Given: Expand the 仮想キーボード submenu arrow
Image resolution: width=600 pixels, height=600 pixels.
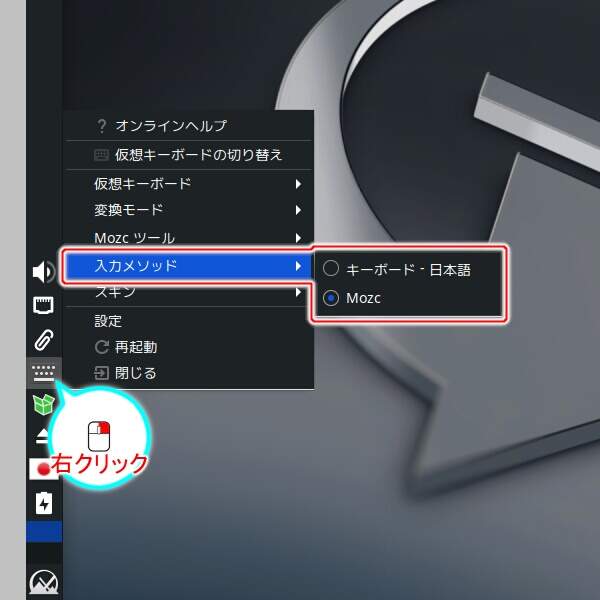Looking at the screenshot, I should [x=298, y=184].
